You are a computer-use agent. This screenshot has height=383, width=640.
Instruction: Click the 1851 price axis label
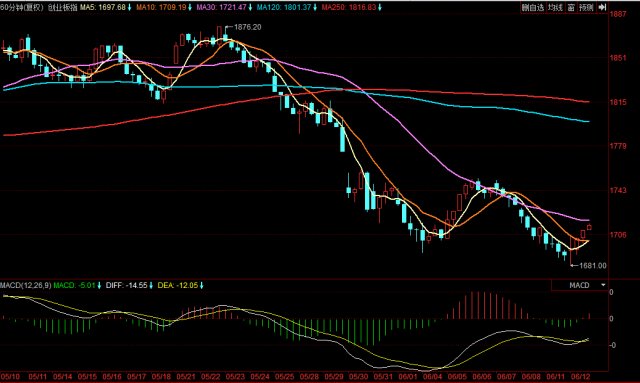click(x=618, y=58)
